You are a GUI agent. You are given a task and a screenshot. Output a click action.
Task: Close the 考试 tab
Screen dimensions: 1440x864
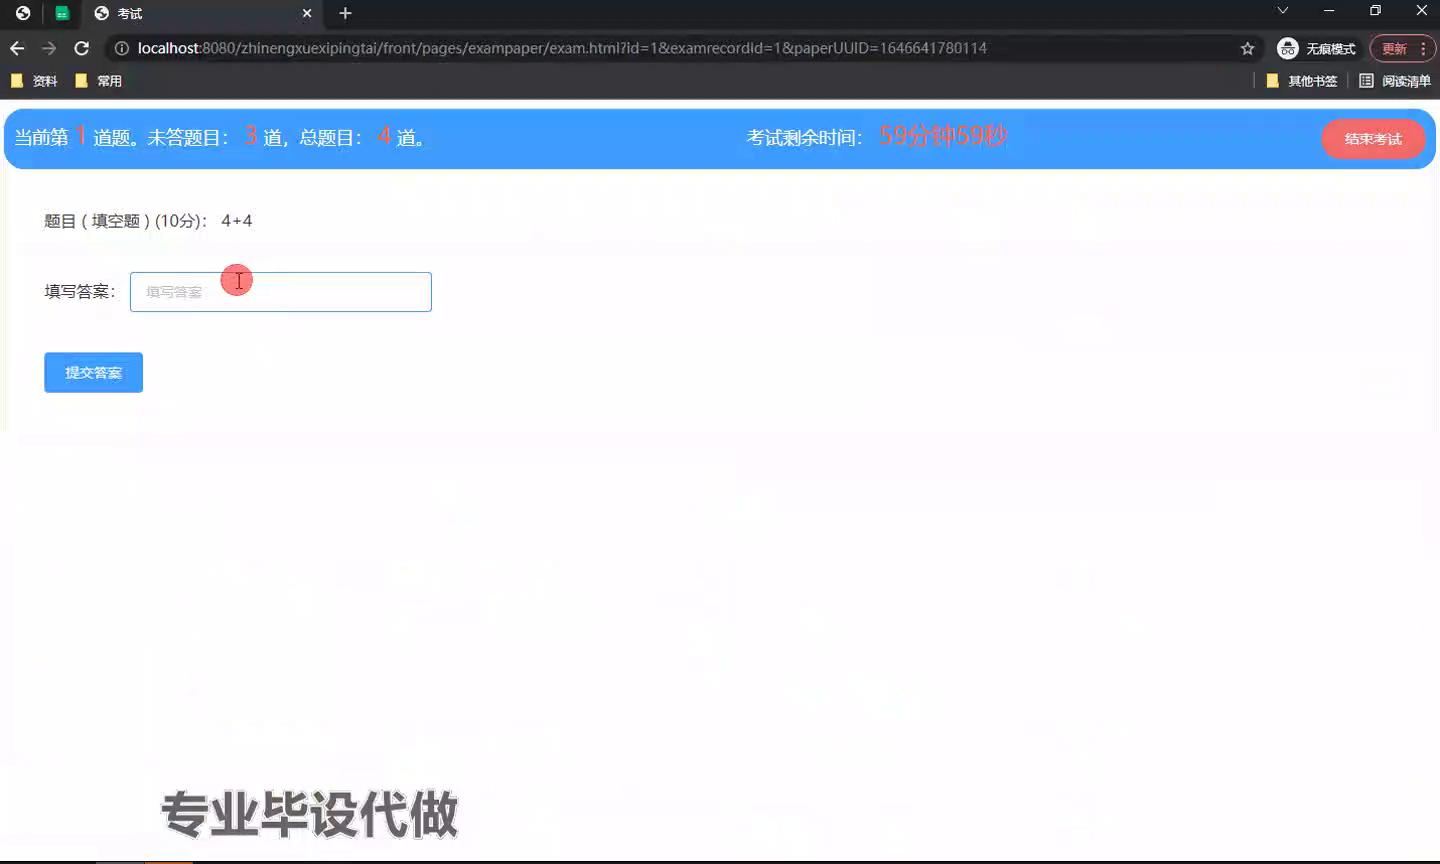[x=307, y=13]
